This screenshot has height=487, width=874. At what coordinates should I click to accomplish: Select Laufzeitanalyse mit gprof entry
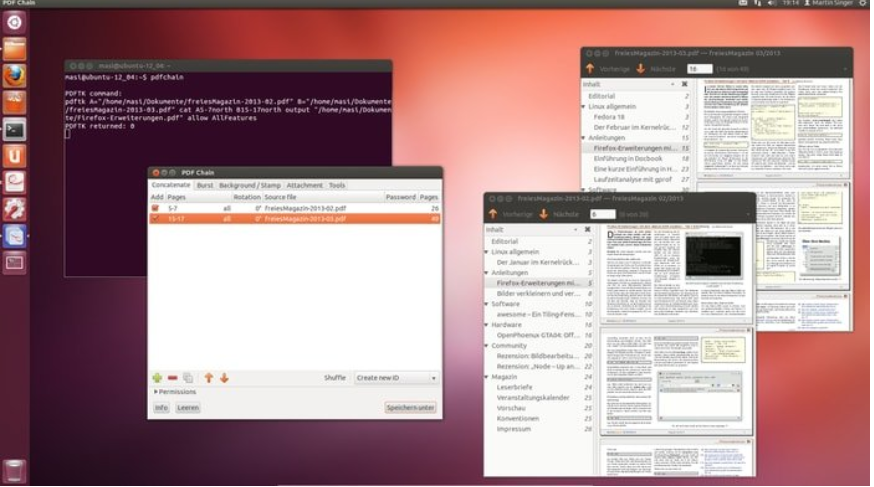tap(632, 179)
